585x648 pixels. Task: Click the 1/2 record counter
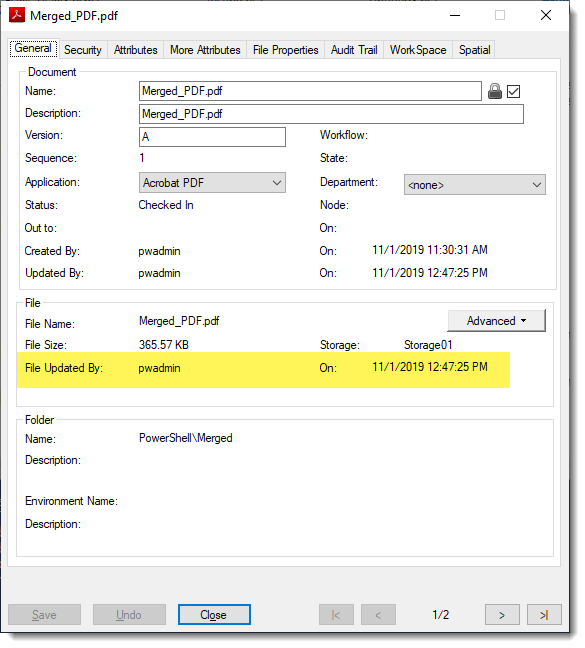coord(440,615)
